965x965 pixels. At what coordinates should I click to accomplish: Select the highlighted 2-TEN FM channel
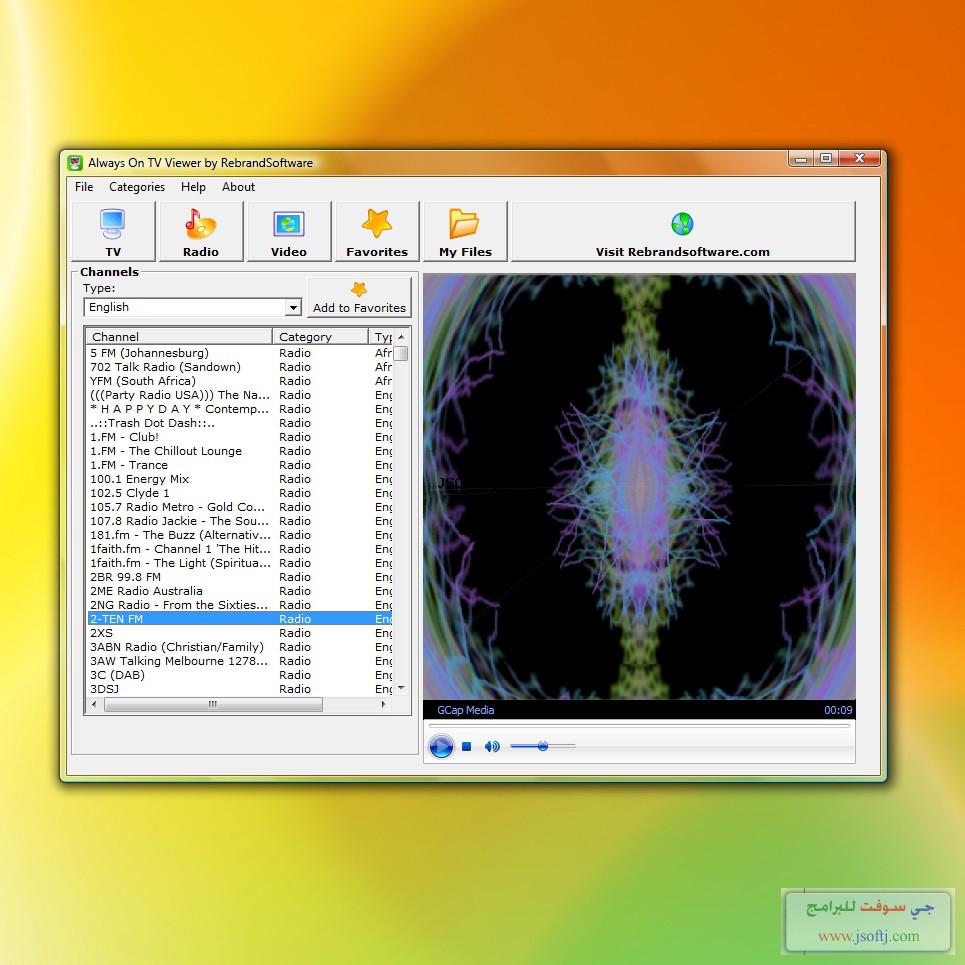tap(239, 619)
